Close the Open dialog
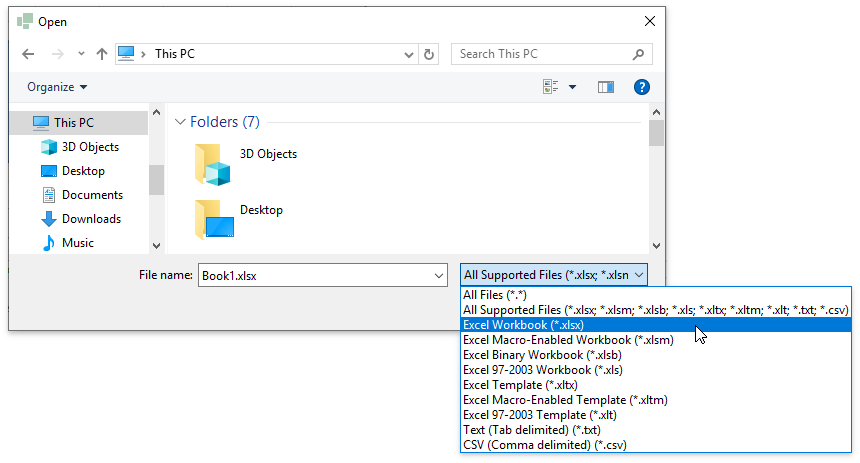The height and width of the screenshot is (463, 860). (x=650, y=21)
